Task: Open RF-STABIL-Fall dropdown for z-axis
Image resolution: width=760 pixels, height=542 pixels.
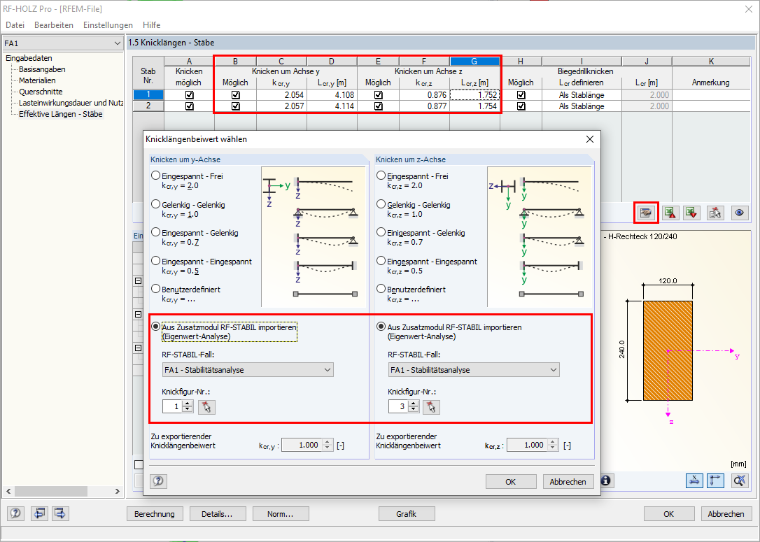Action: point(473,370)
